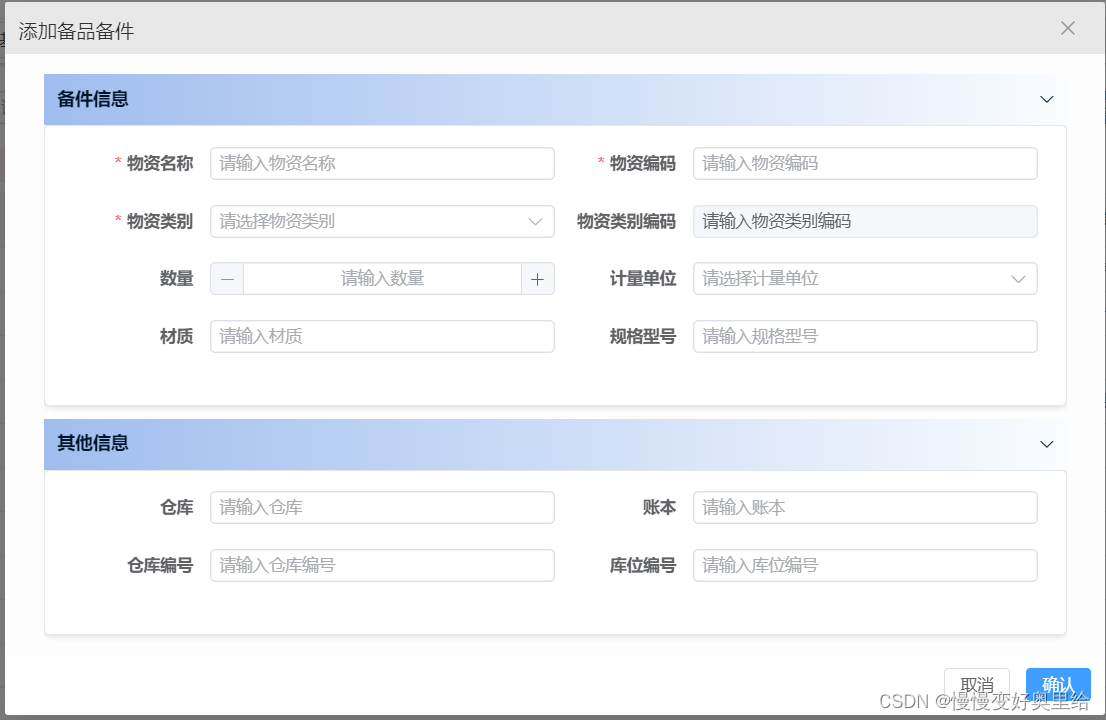Image resolution: width=1106 pixels, height=720 pixels.
Task: Click the plus stepper to increase 数量
Action: coord(537,278)
